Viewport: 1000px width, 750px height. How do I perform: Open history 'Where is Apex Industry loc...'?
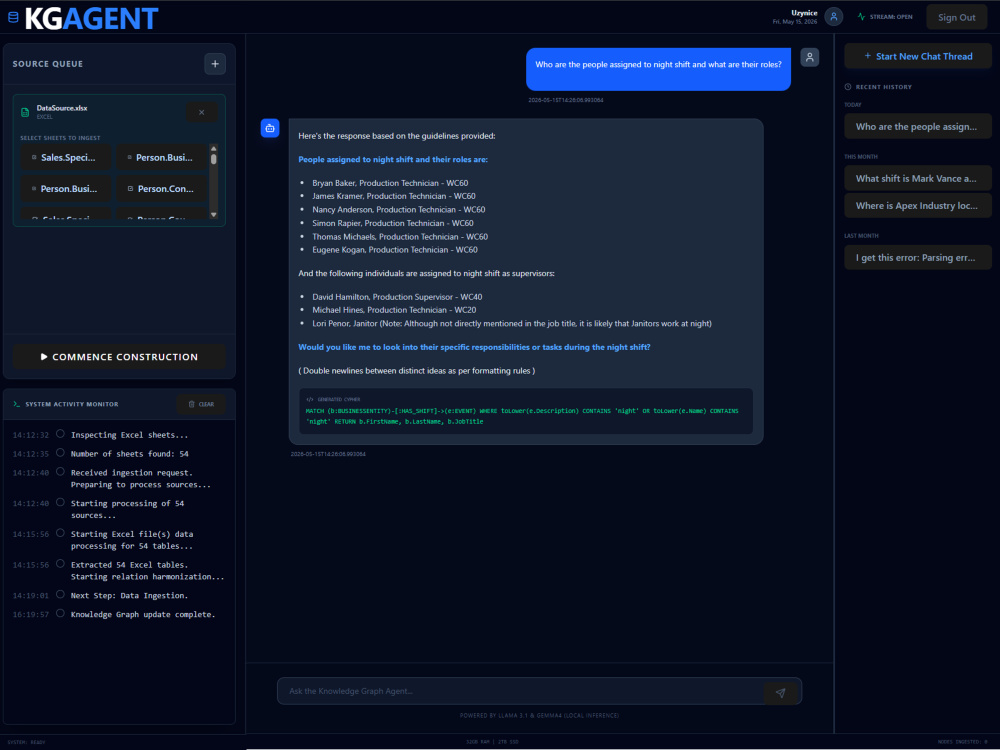918,205
